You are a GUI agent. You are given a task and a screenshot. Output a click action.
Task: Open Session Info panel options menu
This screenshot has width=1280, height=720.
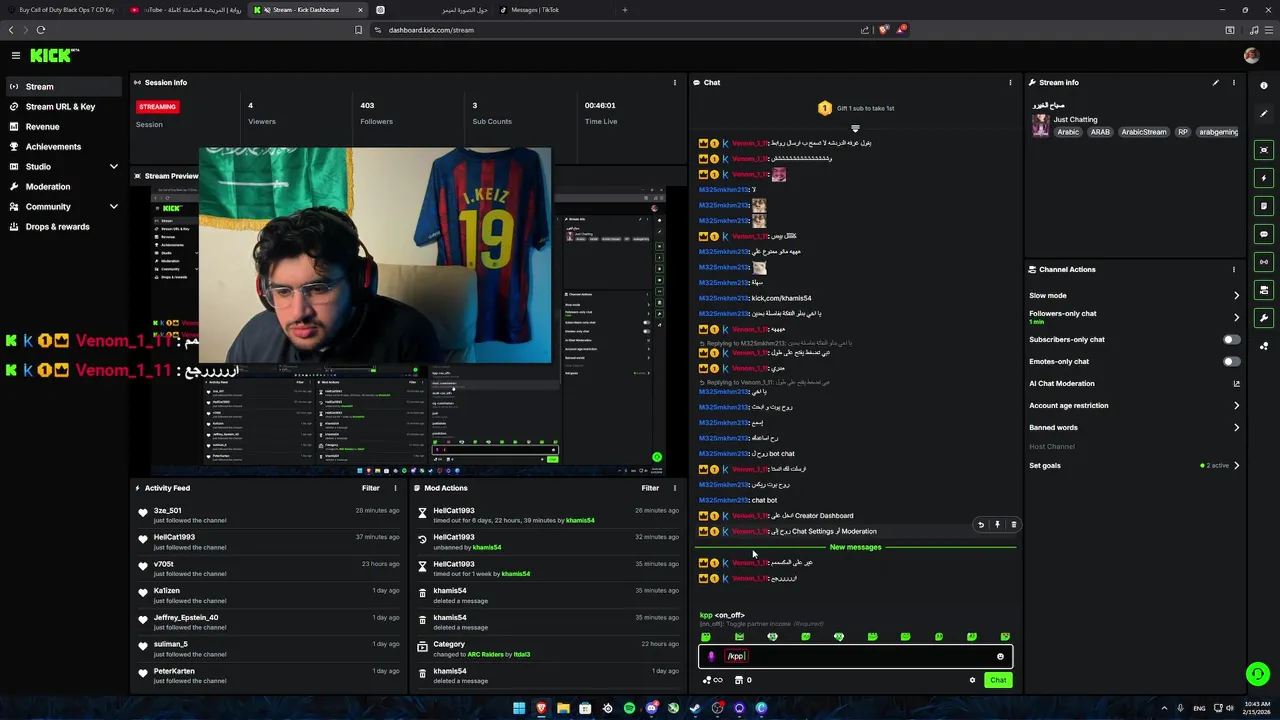pos(674,83)
